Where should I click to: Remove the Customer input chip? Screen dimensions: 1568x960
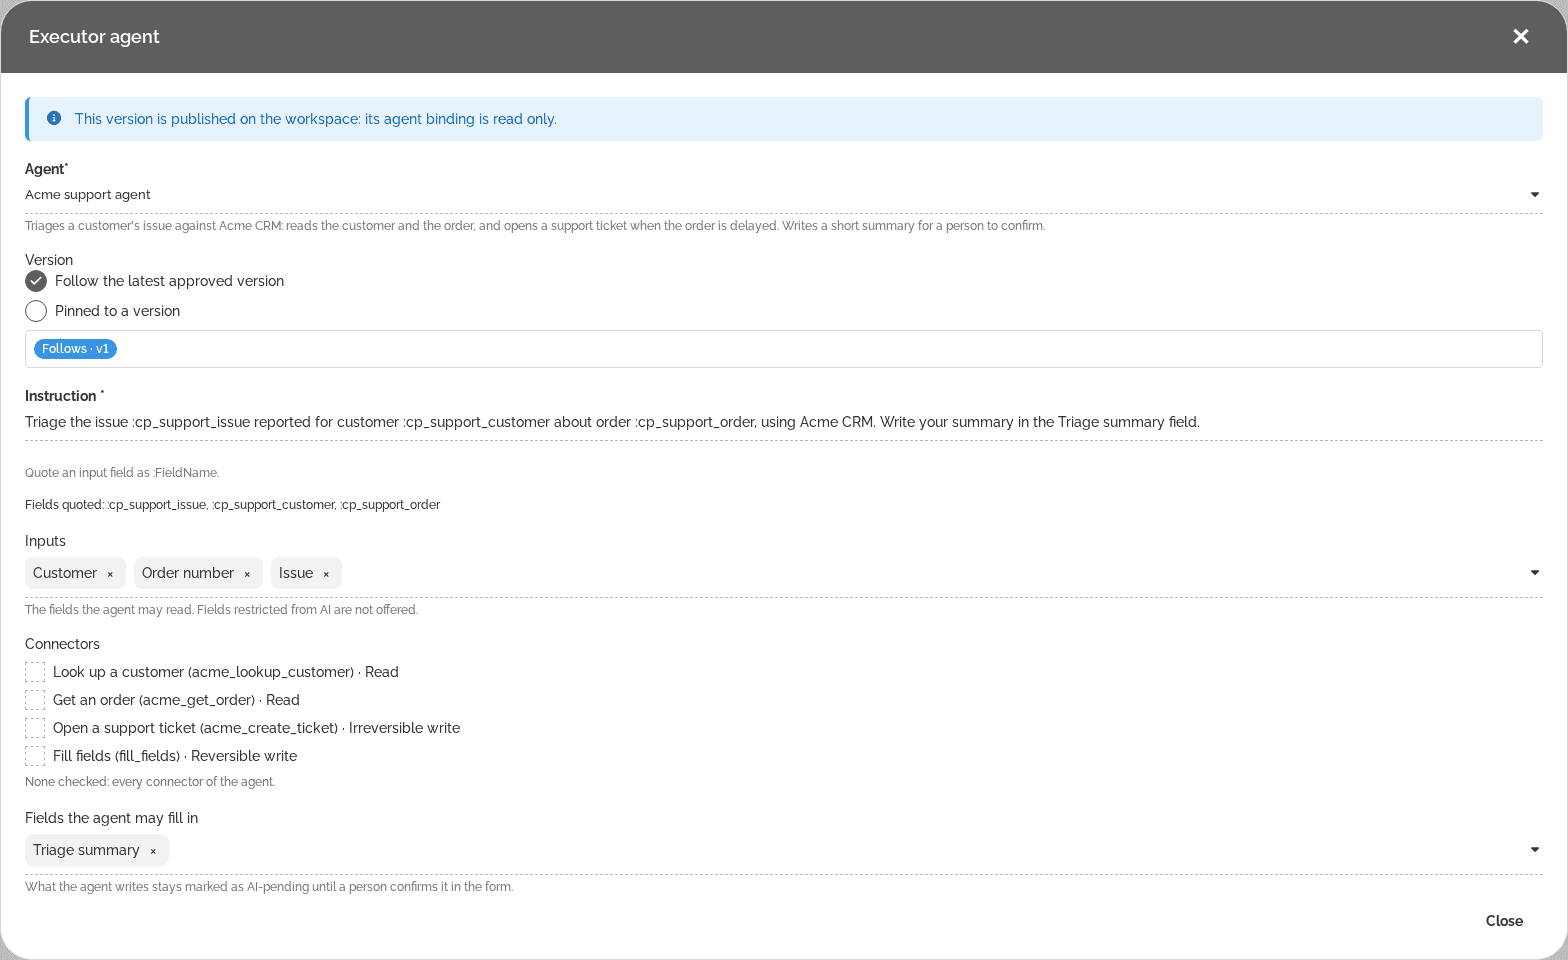click(110, 574)
